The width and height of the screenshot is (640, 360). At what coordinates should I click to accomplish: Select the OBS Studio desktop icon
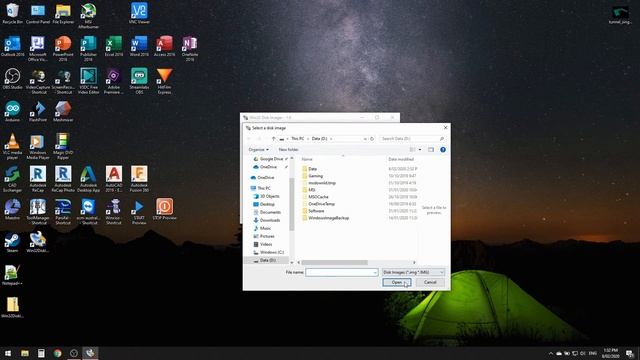pyautogui.click(x=12, y=78)
